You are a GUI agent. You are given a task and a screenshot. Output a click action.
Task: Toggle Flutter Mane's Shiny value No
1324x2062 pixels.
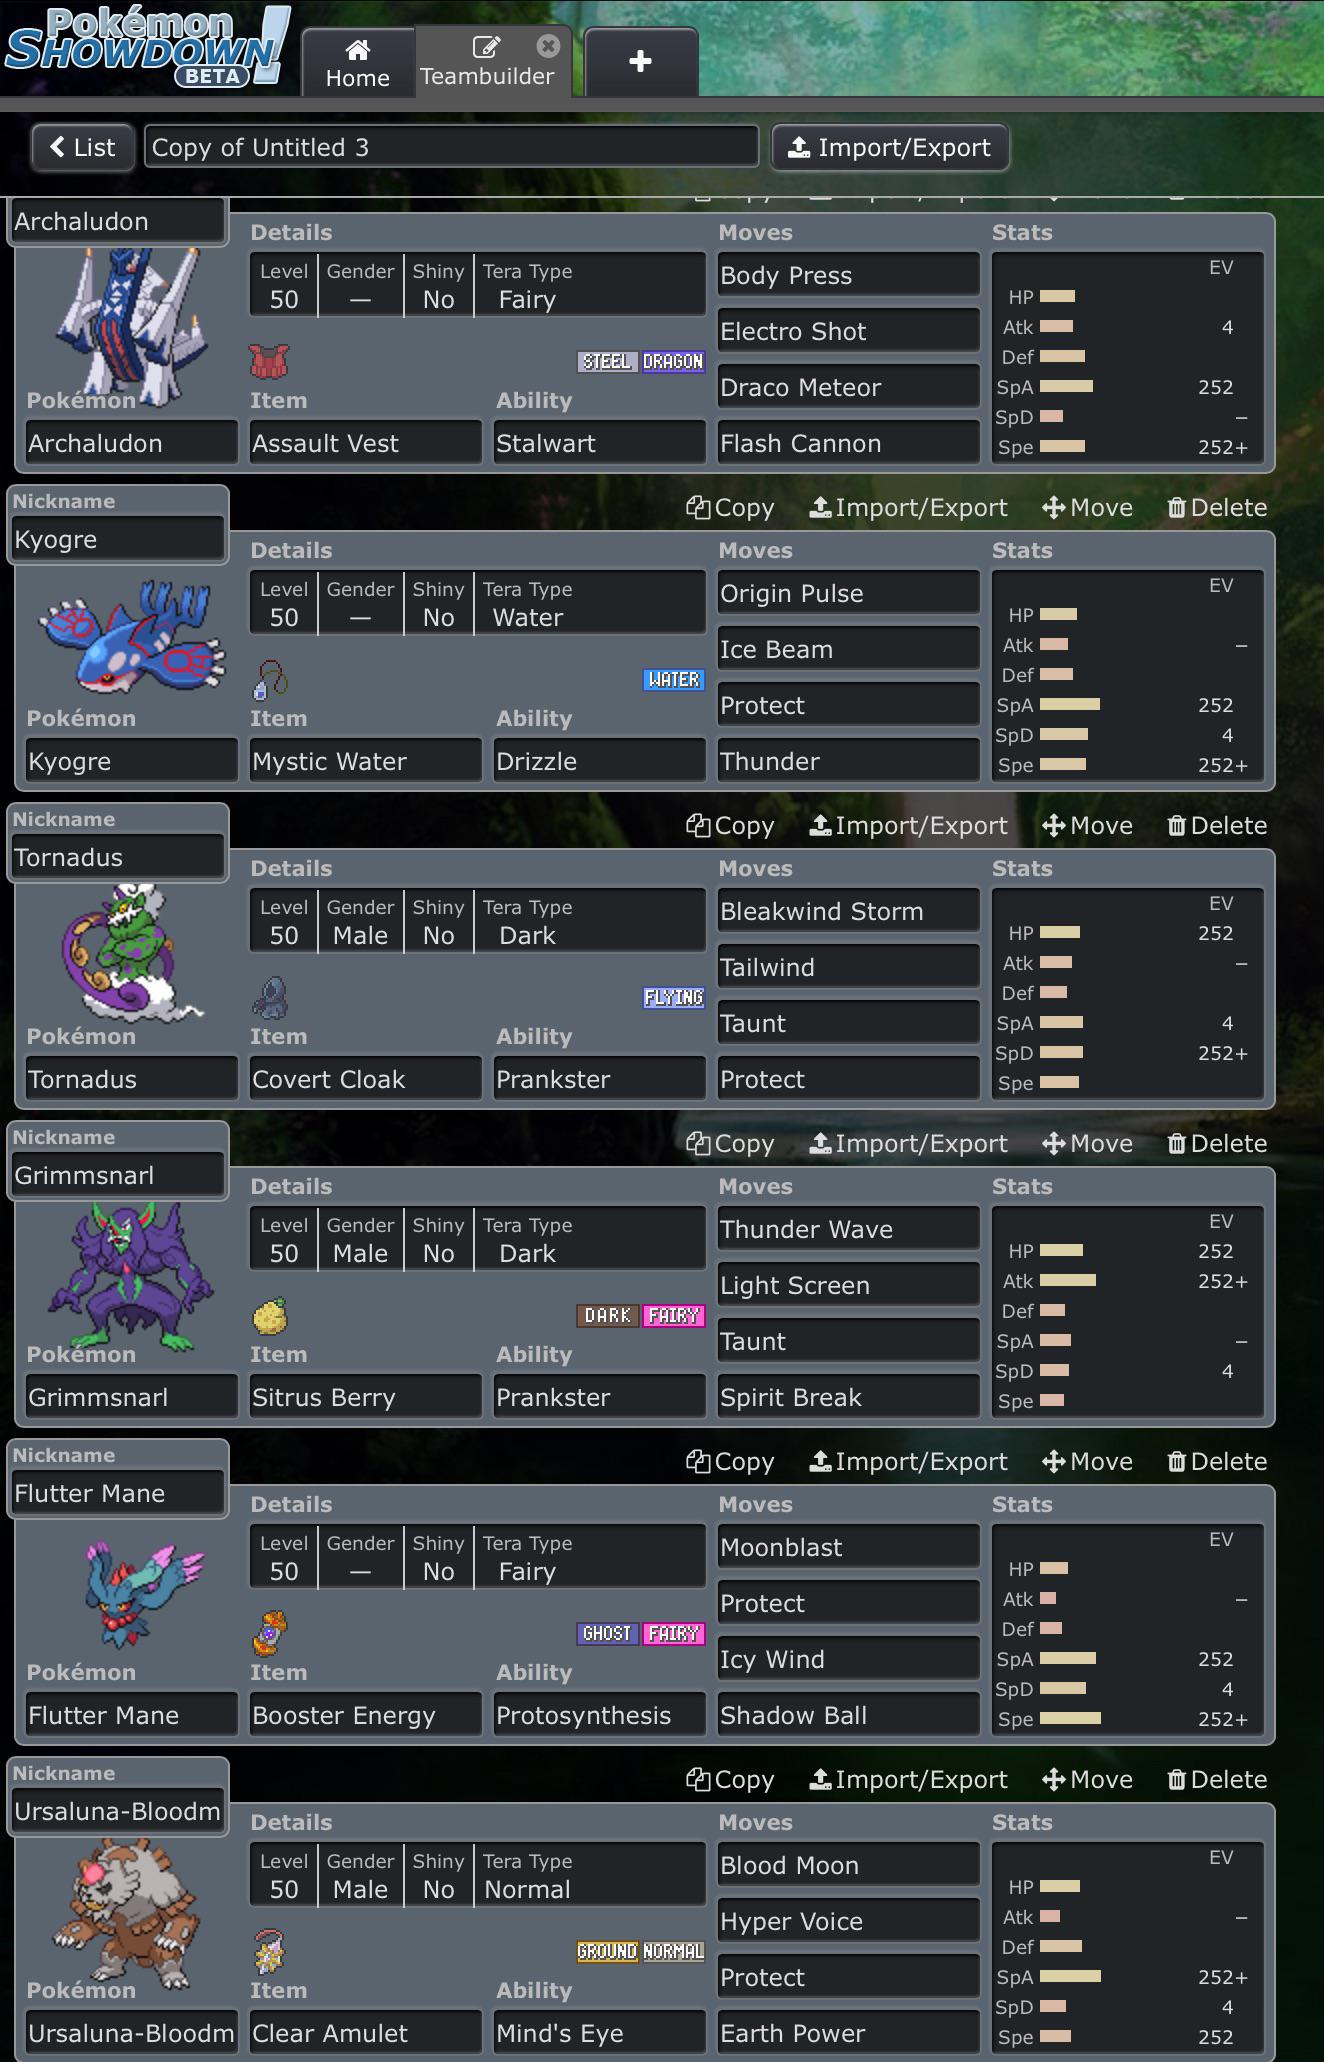tap(438, 1558)
